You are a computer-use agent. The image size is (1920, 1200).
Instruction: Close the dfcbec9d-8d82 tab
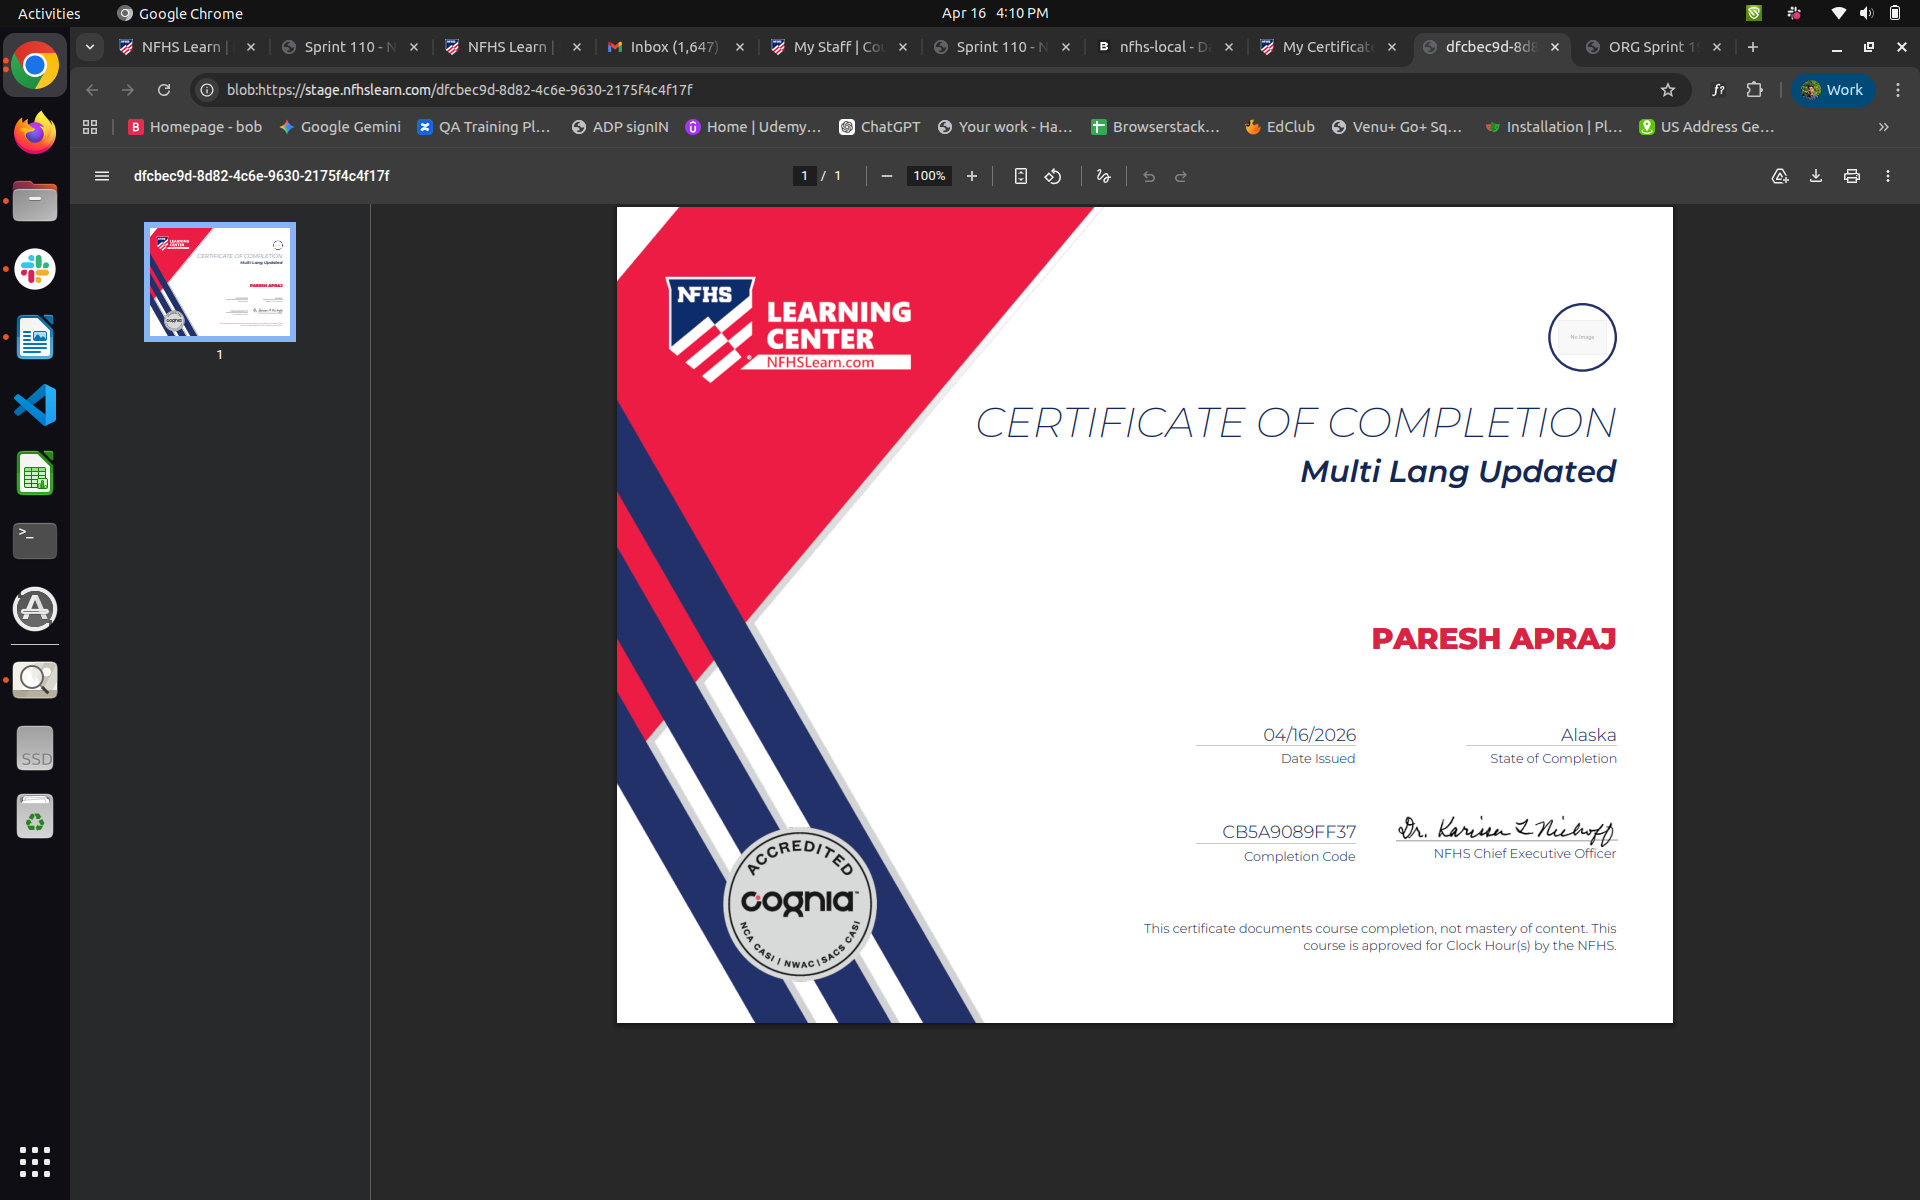tap(1555, 47)
